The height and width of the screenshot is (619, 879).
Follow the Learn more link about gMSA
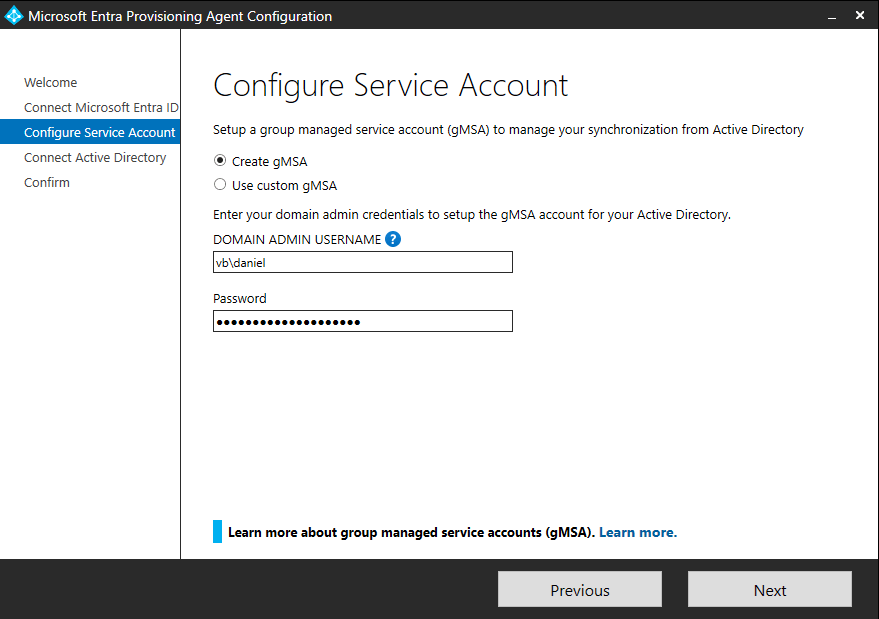click(x=638, y=532)
